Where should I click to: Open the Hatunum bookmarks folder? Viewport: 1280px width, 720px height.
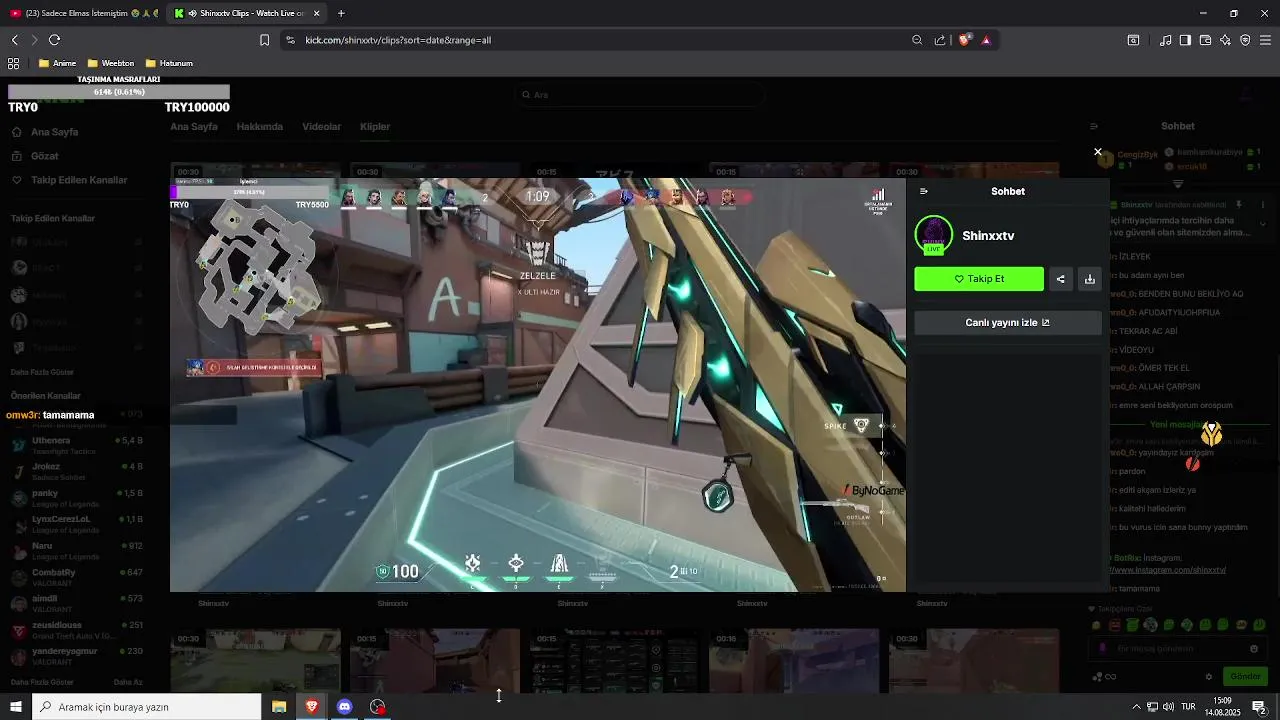point(169,63)
